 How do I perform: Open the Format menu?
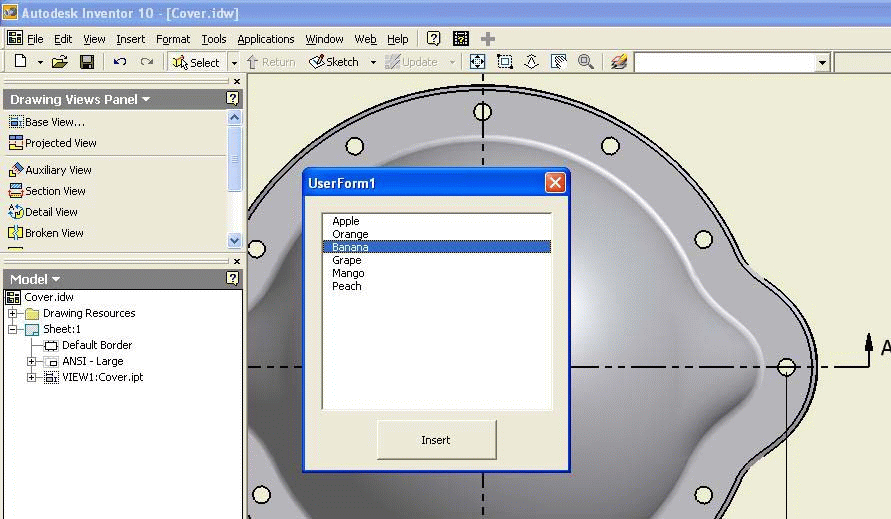click(x=173, y=39)
